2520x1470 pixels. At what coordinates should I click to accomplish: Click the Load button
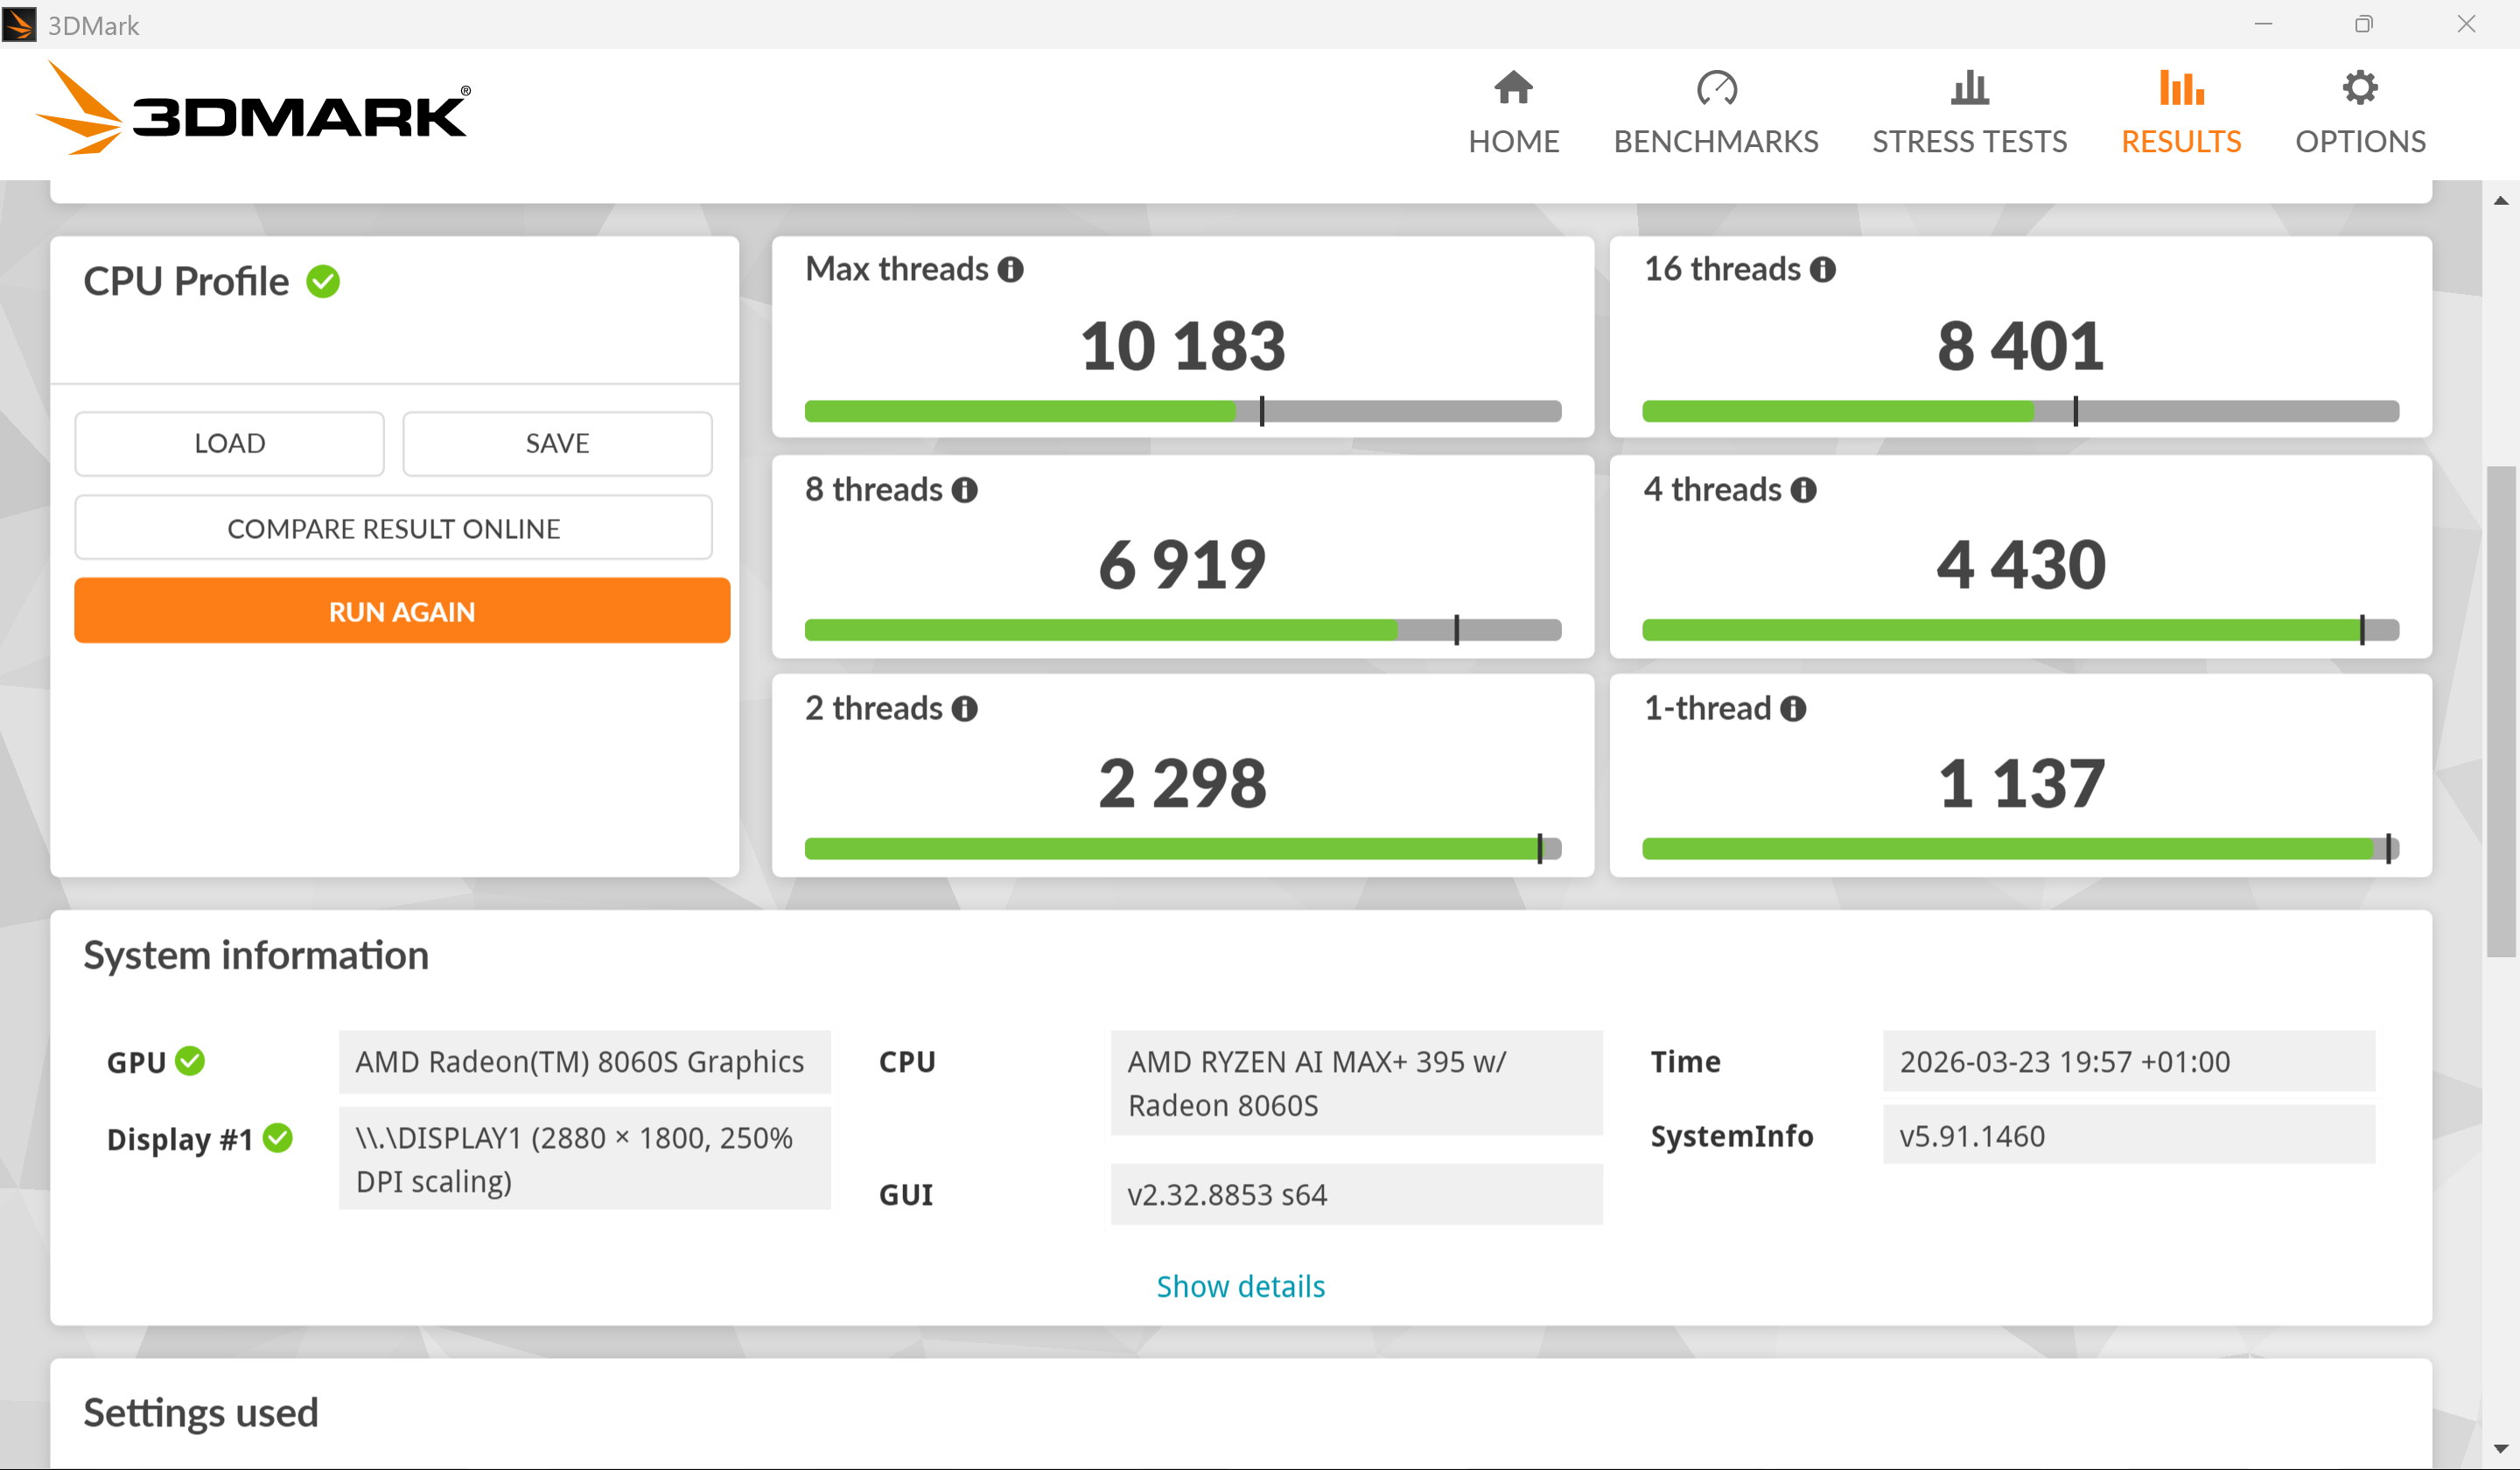[229, 443]
